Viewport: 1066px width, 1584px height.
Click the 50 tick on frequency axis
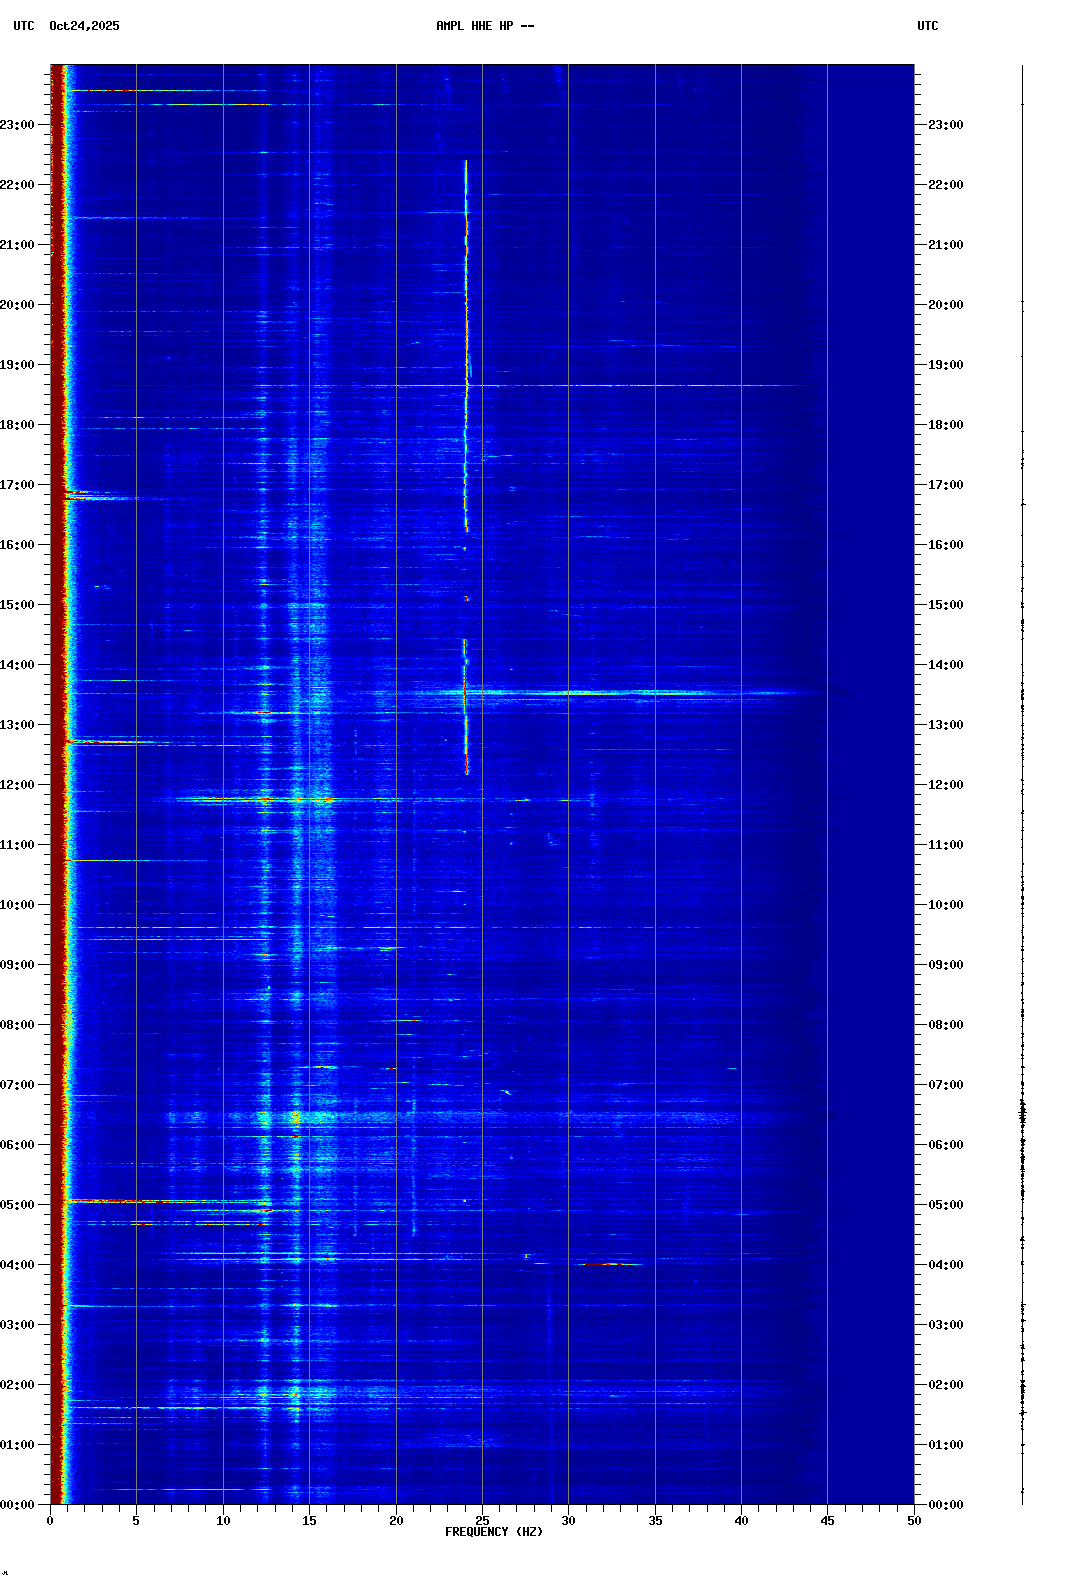914,1520
